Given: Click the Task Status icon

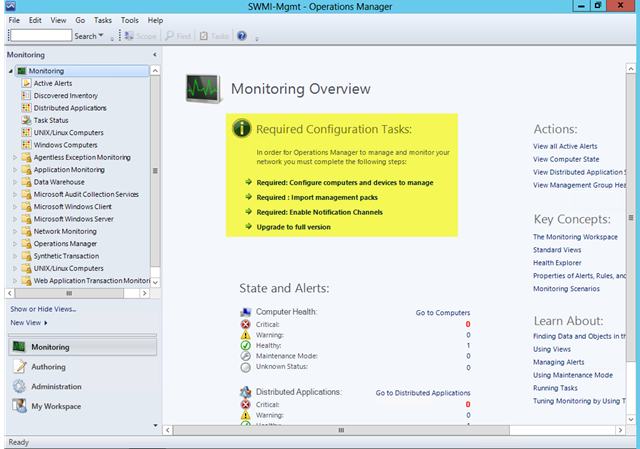Looking at the screenshot, I should 26,120.
